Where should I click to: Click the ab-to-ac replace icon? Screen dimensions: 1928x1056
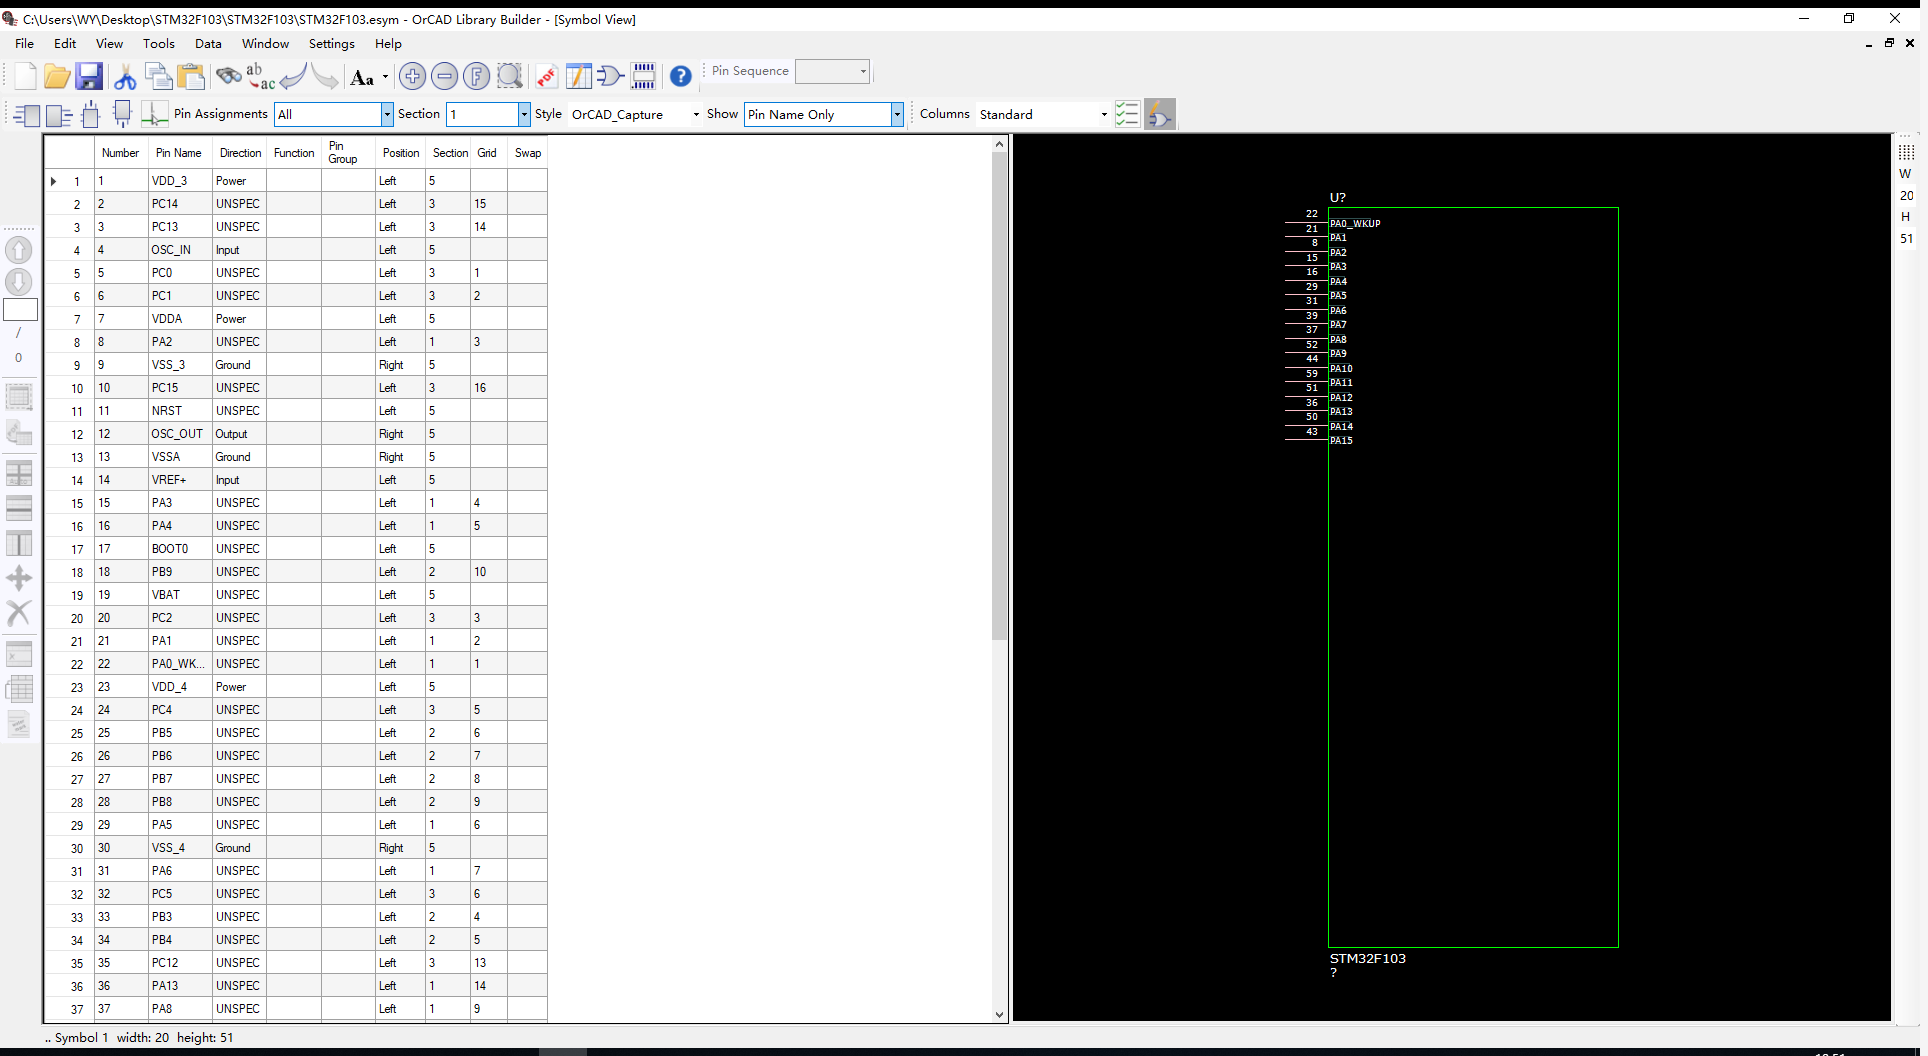pos(259,76)
